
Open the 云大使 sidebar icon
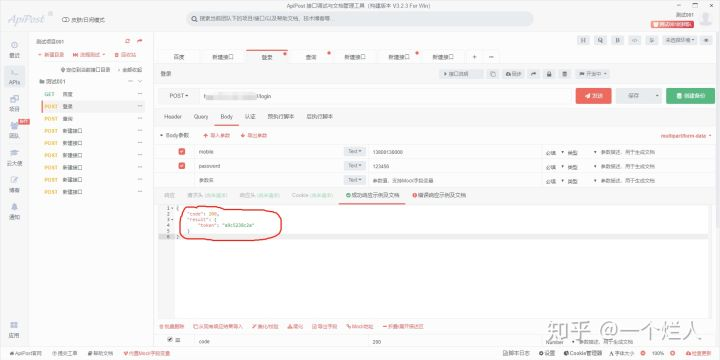pos(15,157)
